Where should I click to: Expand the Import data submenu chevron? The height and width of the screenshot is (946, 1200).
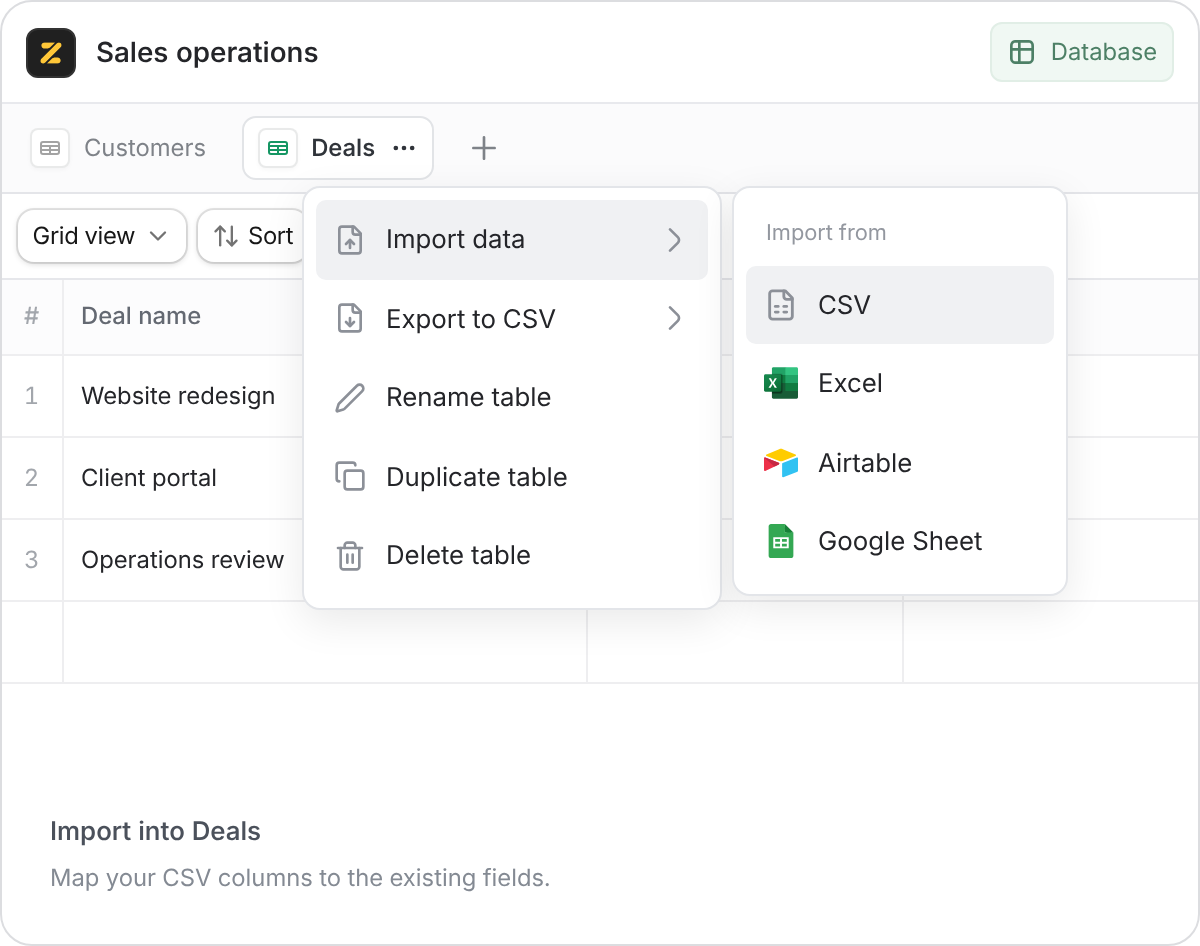tap(674, 240)
